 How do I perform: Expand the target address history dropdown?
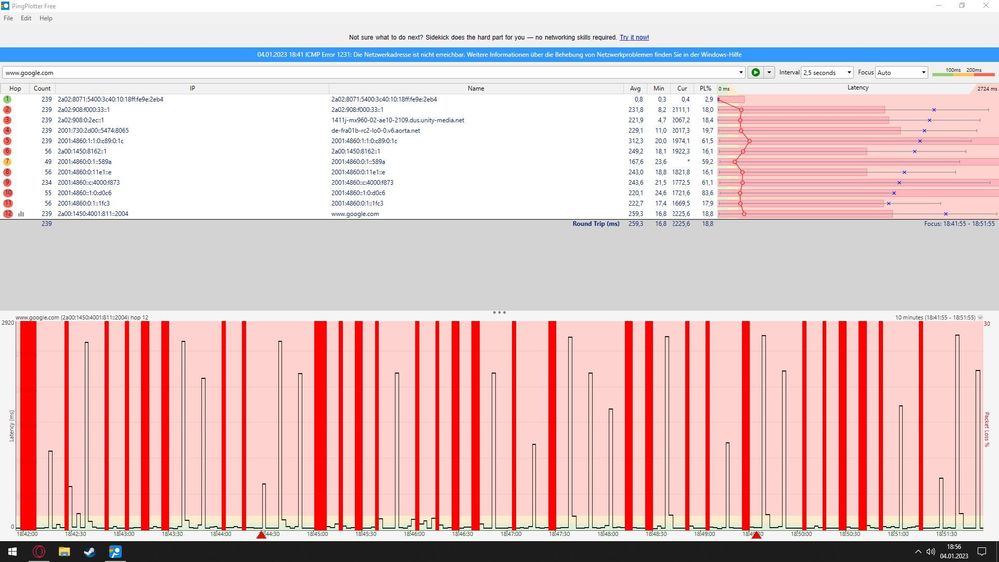(741, 73)
